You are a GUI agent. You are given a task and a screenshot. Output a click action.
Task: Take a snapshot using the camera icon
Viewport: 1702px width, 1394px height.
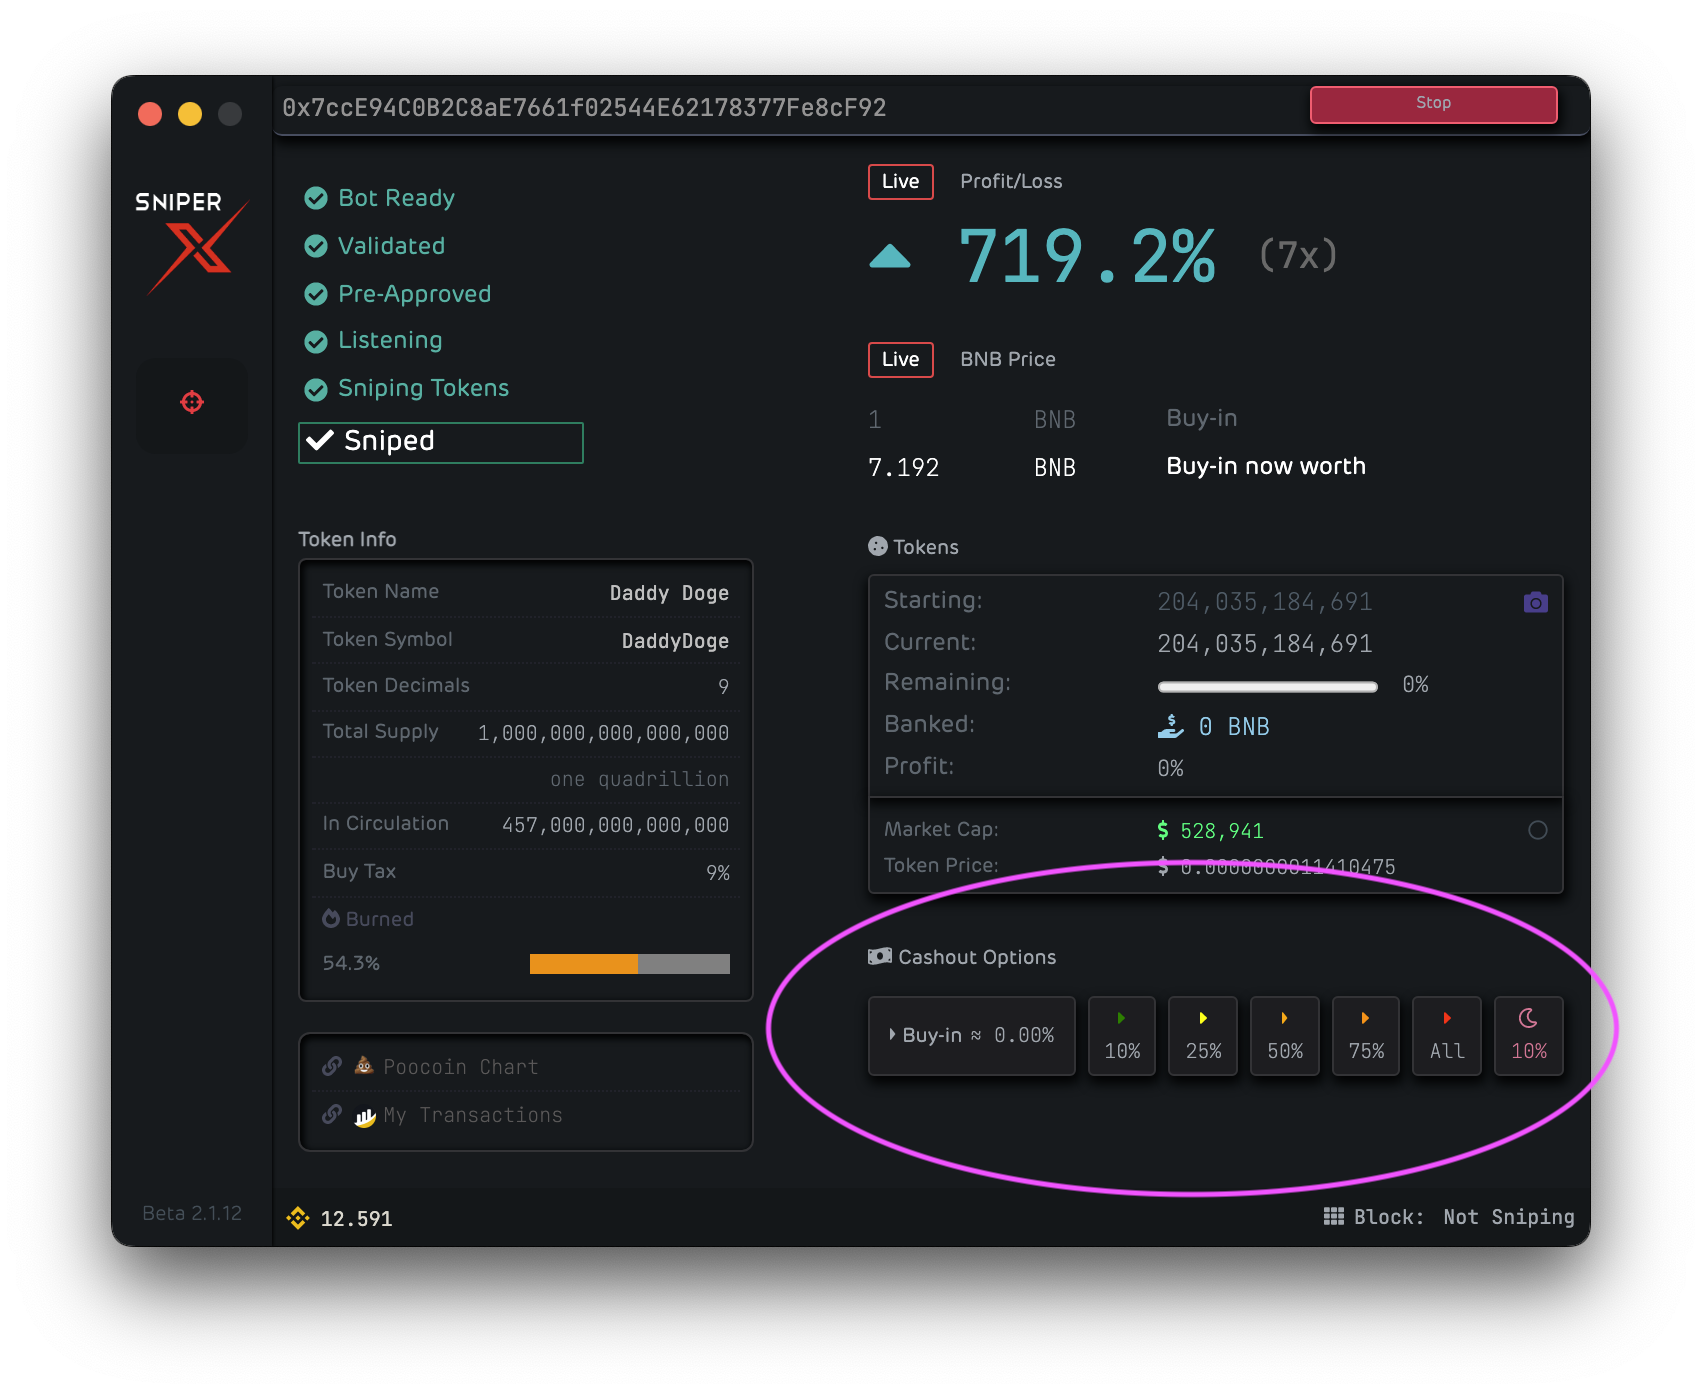[x=1536, y=601]
